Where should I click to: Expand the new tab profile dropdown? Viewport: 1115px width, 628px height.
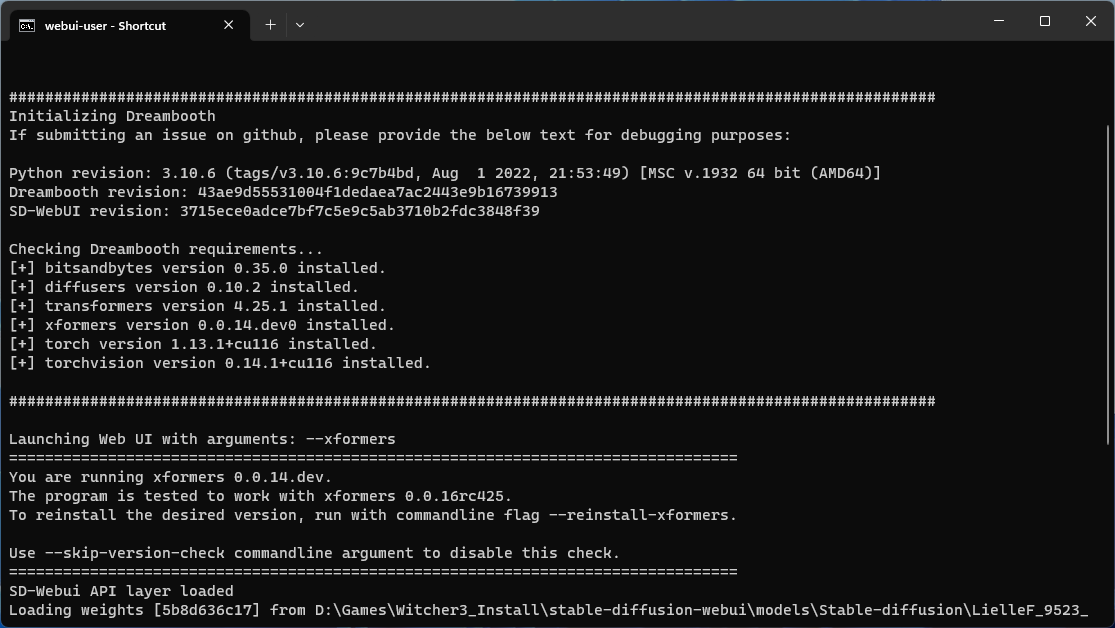click(x=299, y=25)
